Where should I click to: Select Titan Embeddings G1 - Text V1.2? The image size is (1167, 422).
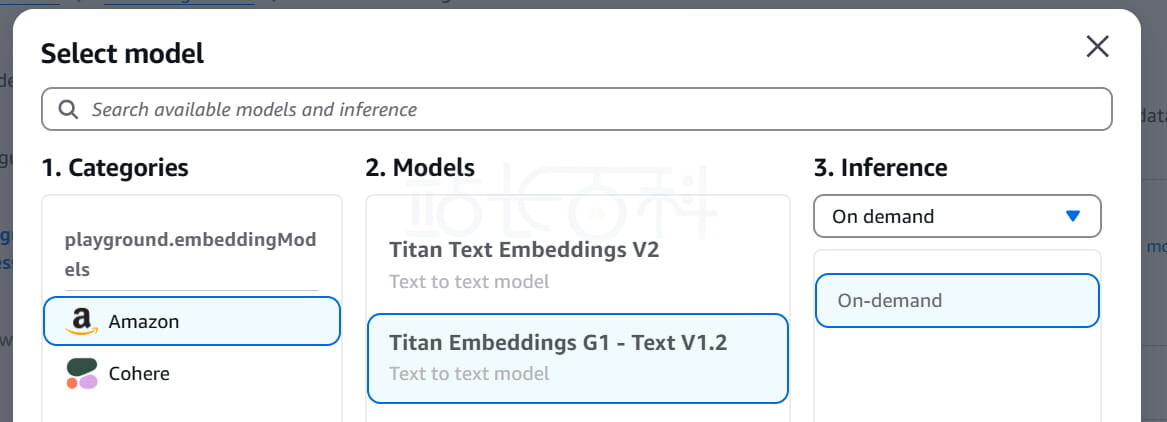558,343
